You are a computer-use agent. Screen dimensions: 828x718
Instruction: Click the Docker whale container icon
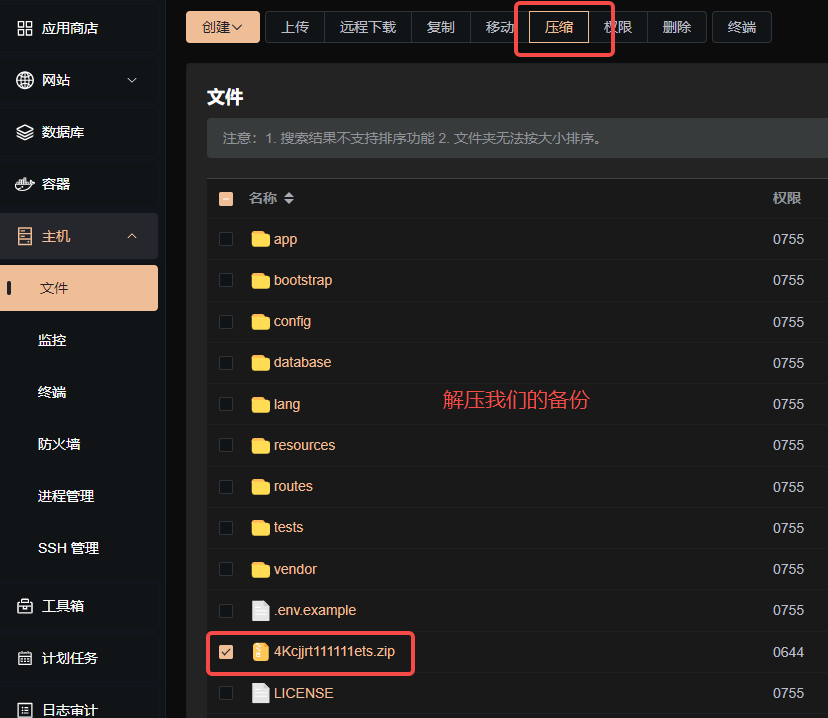[25, 184]
